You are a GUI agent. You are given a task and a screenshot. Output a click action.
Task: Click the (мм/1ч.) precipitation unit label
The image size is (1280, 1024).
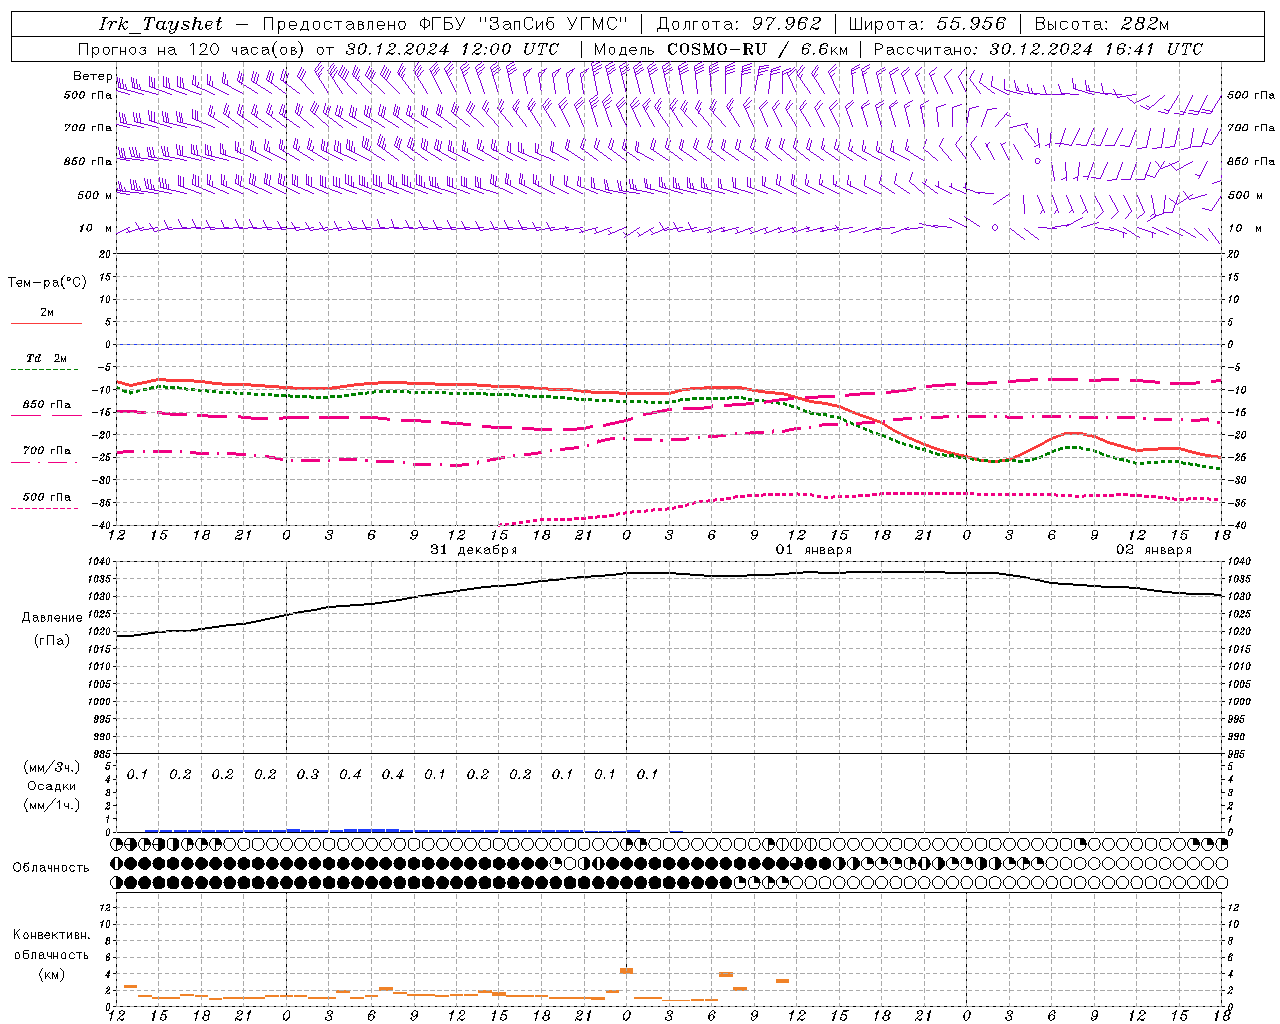click(52, 805)
